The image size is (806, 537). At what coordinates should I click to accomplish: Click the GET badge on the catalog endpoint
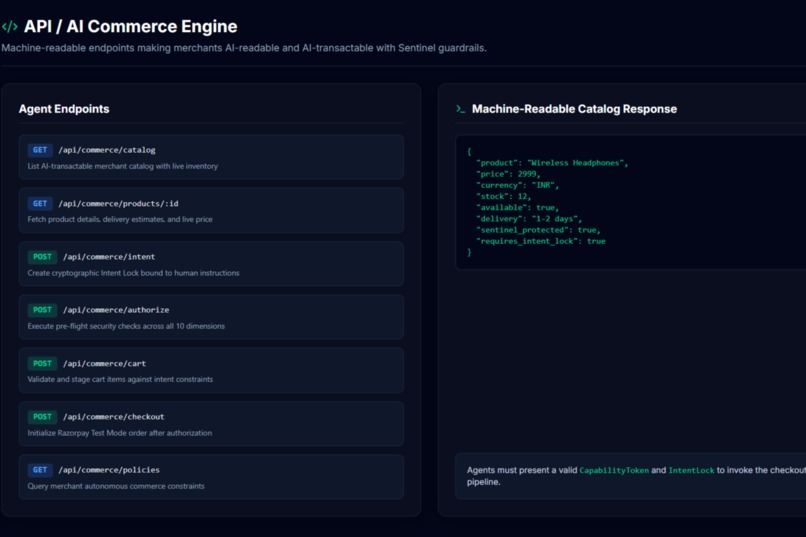click(x=40, y=150)
